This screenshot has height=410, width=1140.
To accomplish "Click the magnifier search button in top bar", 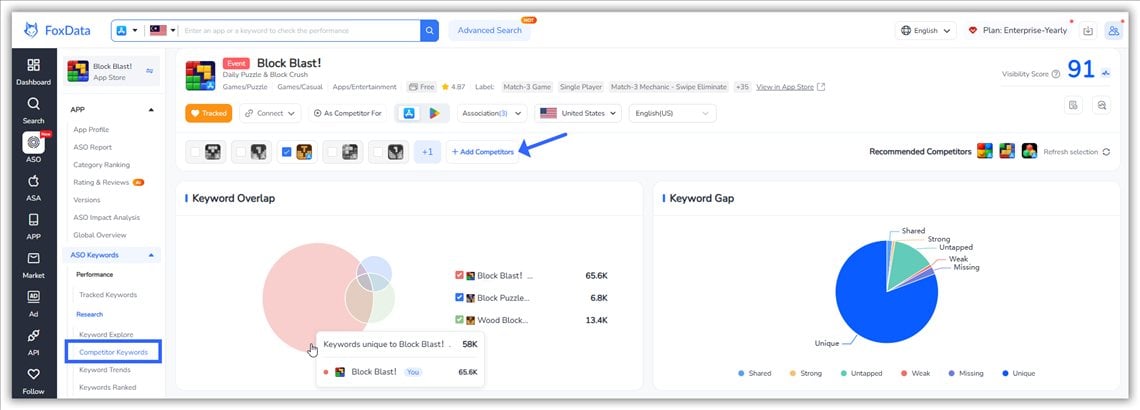I will pos(430,31).
